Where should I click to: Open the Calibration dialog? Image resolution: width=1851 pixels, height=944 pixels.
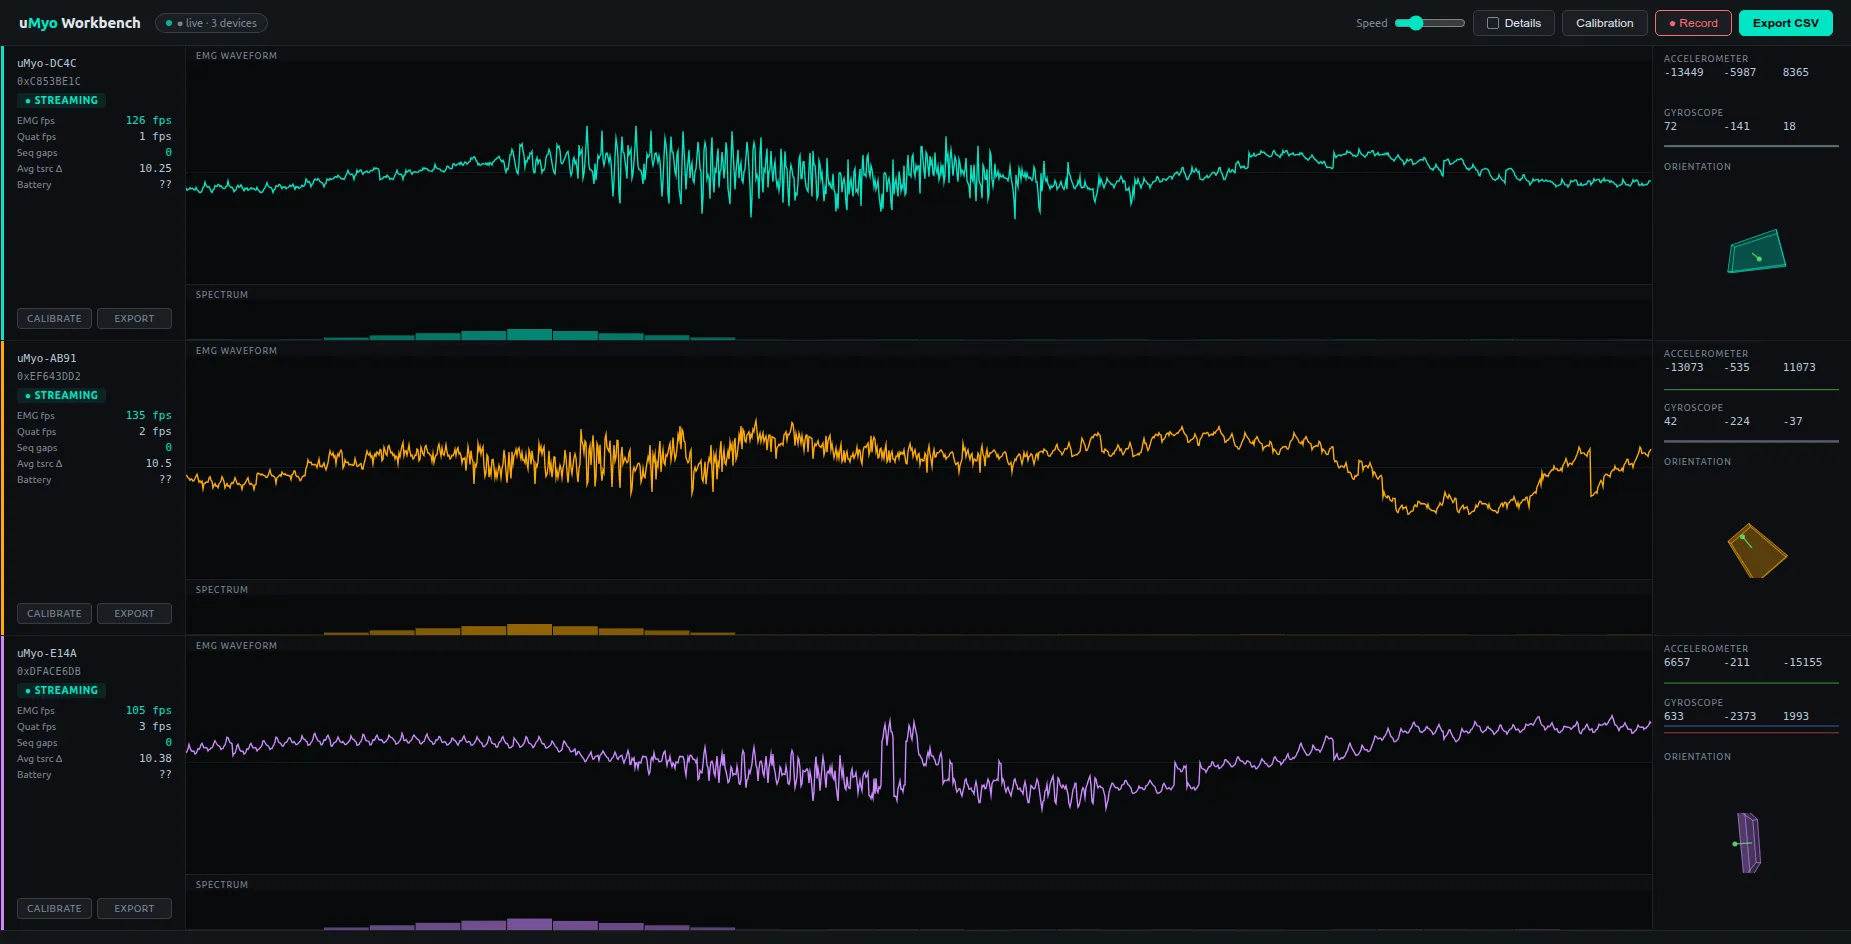tap(1604, 22)
